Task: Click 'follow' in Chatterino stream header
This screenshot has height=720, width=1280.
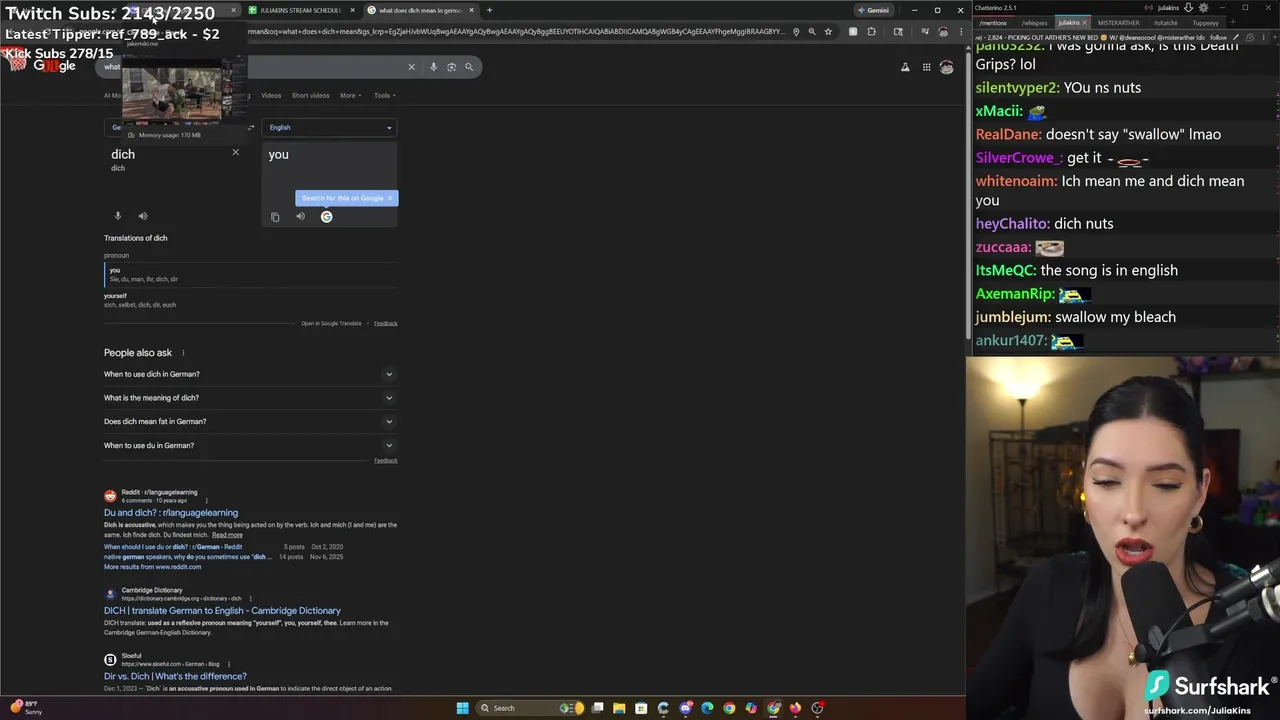Action: (x=1218, y=37)
